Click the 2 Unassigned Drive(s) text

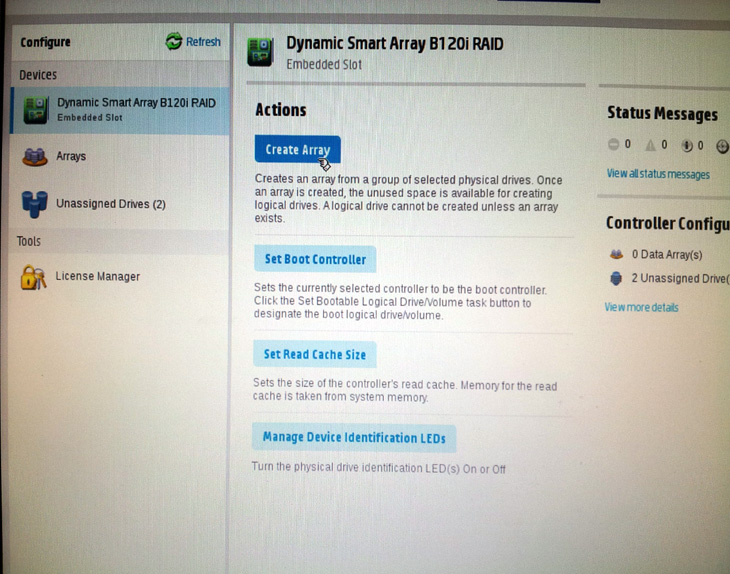(x=680, y=278)
